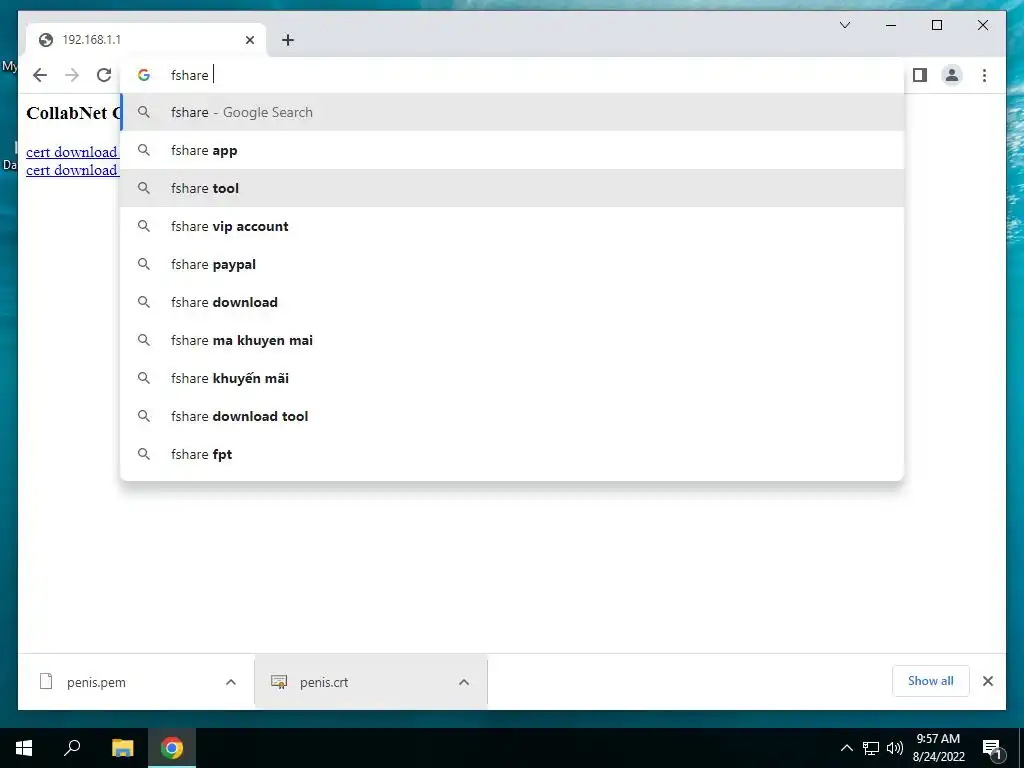Close the 192.168.1.1 tab
1024x768 pixels.
tap(249, 40)
